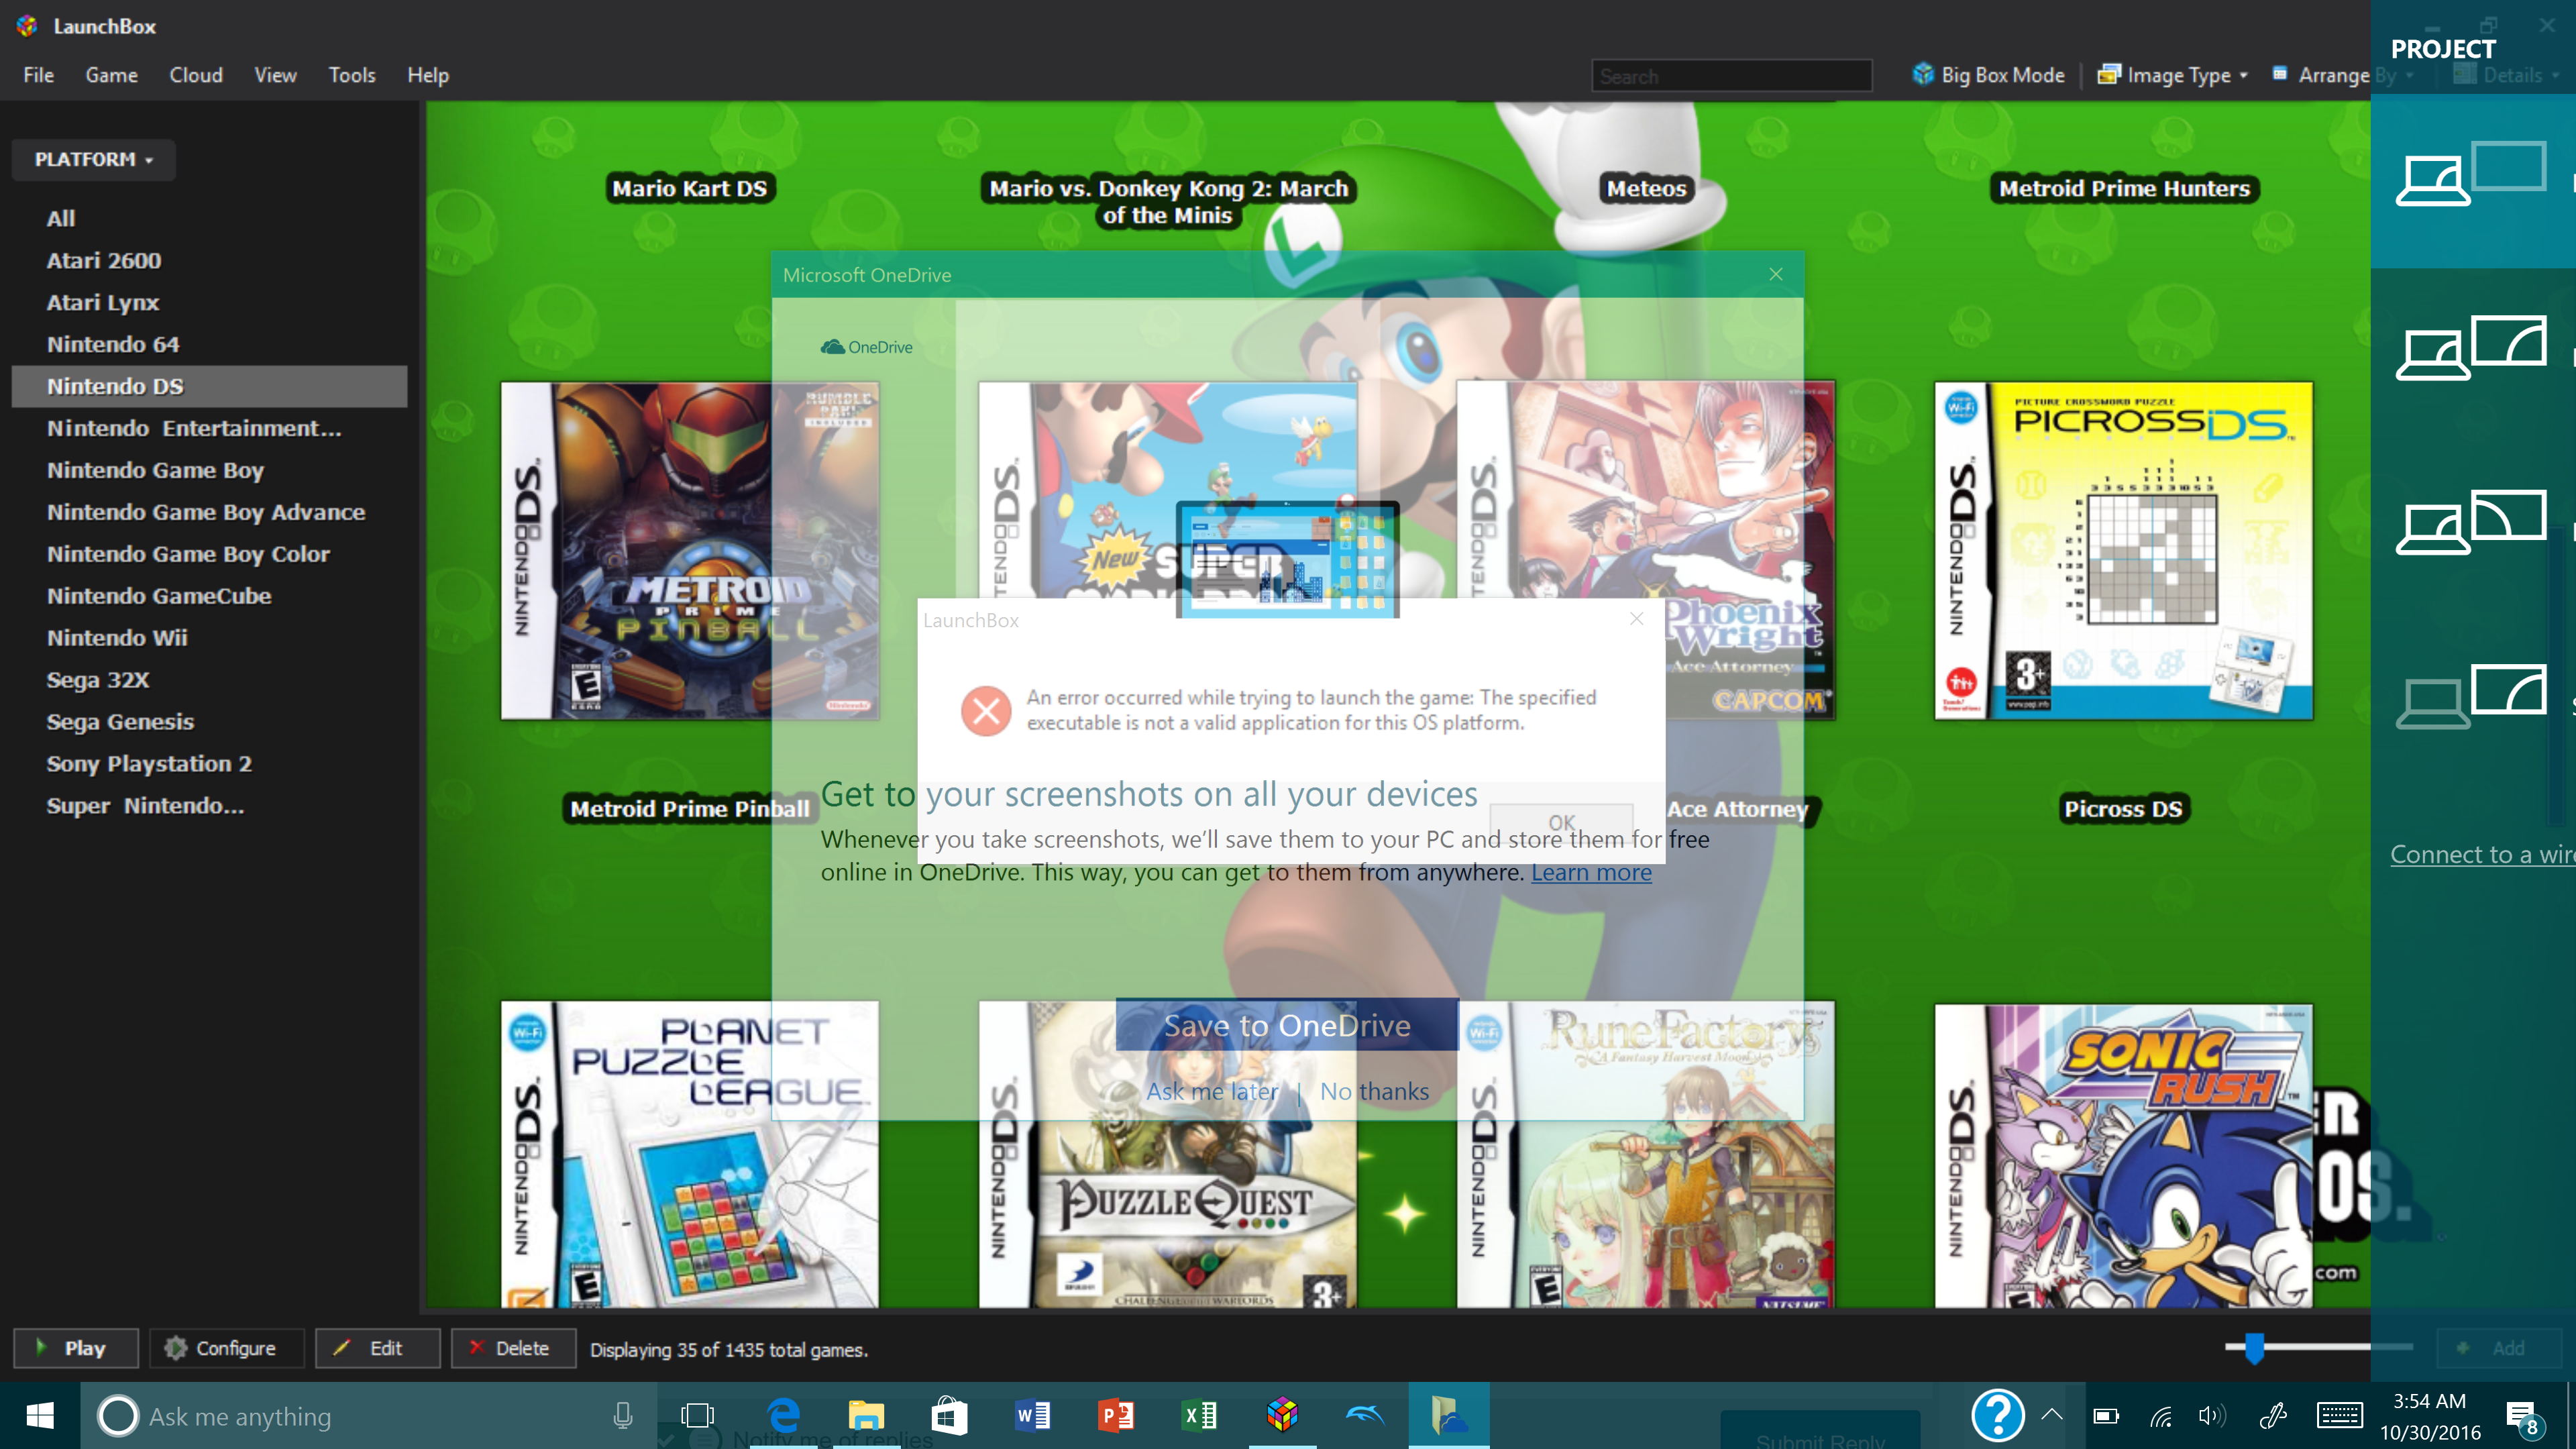Open the File menu
2576x1449 pixels.
(39, 75)
